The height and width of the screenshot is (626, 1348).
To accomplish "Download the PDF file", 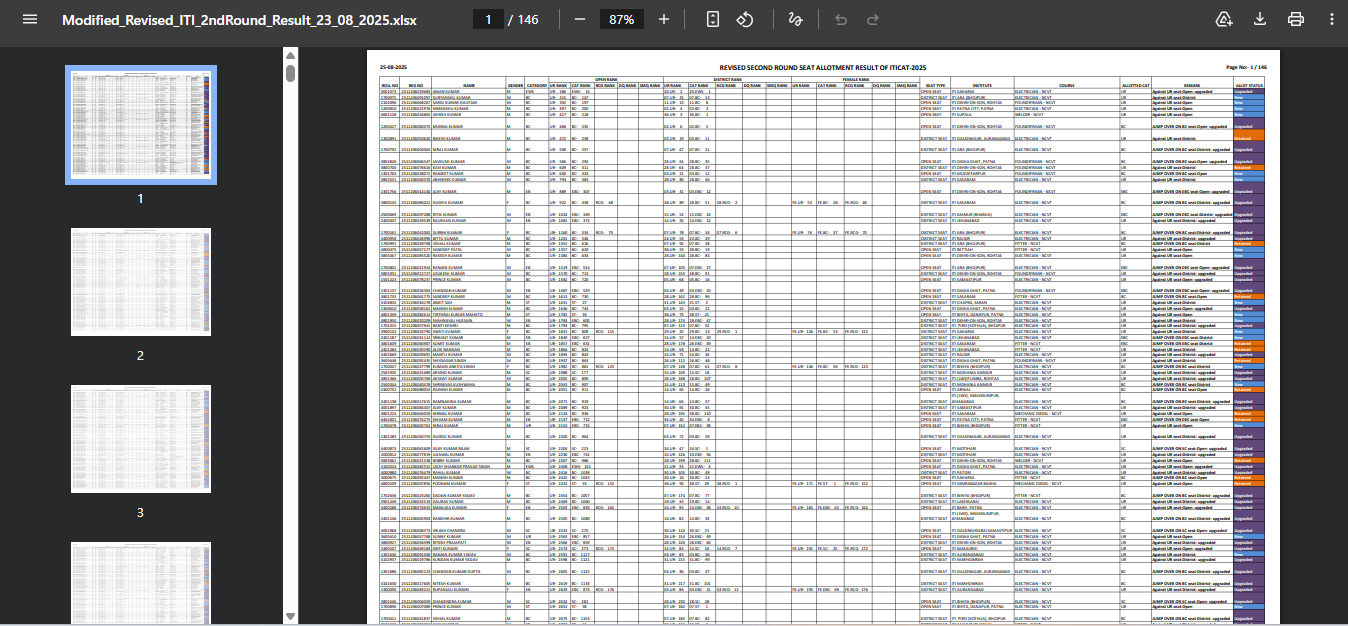I will click(1260, 20).
